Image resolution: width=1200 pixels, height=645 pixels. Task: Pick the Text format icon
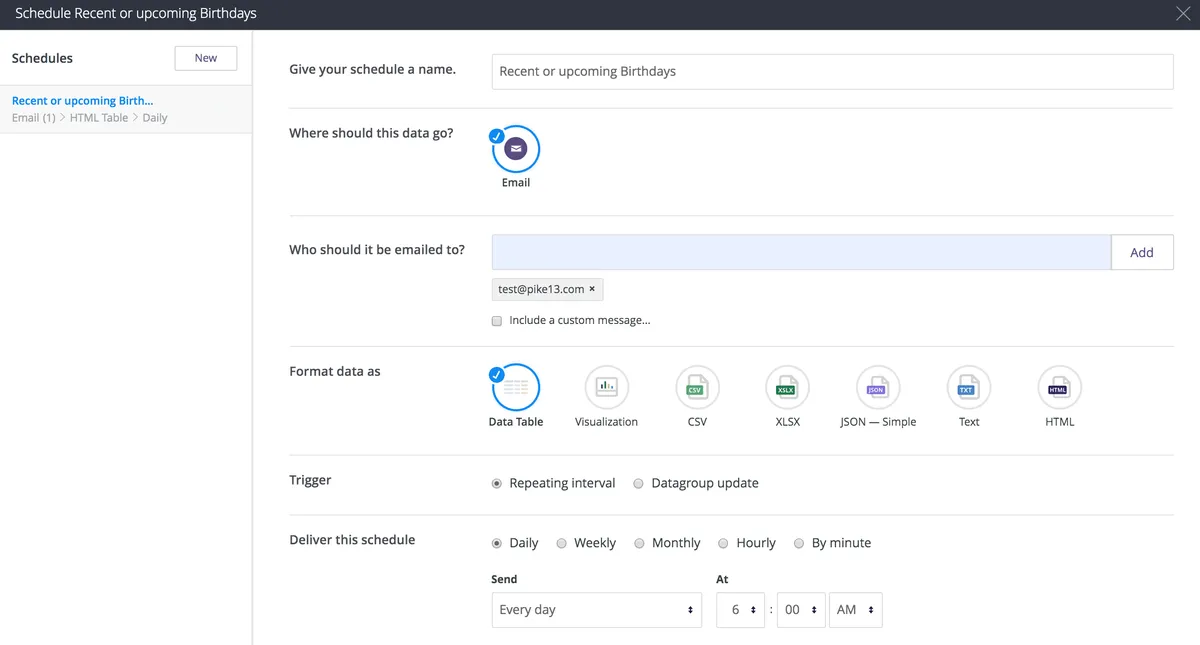968,388
